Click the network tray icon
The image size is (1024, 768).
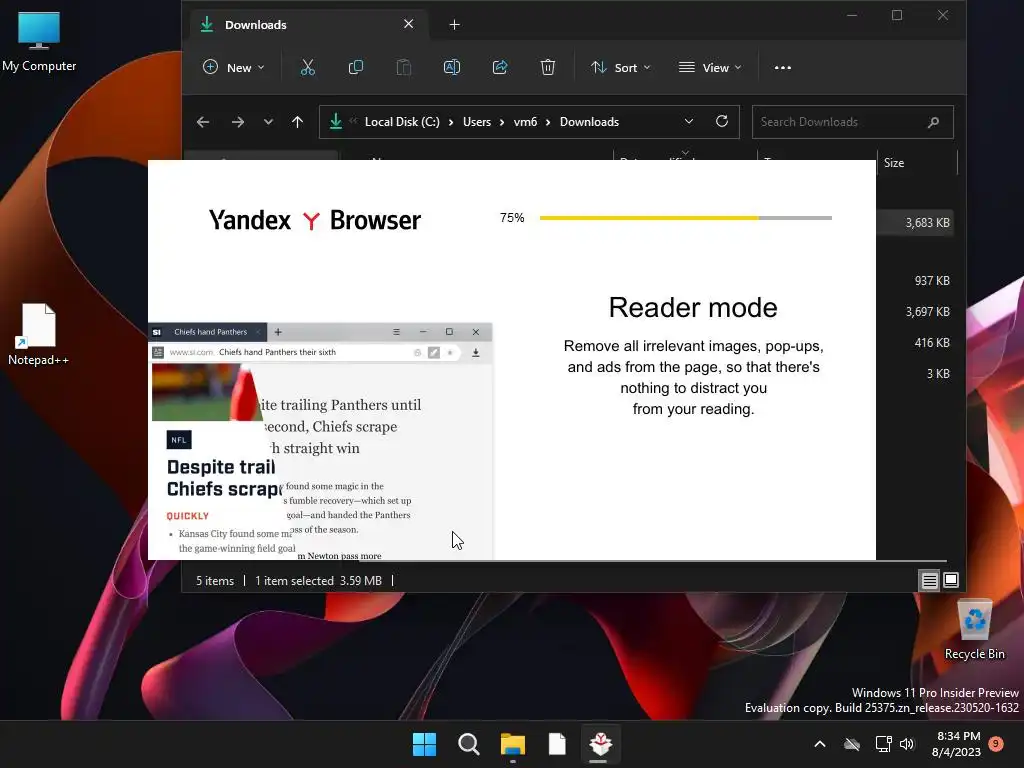pyautogui.click(x=883, y=744)
